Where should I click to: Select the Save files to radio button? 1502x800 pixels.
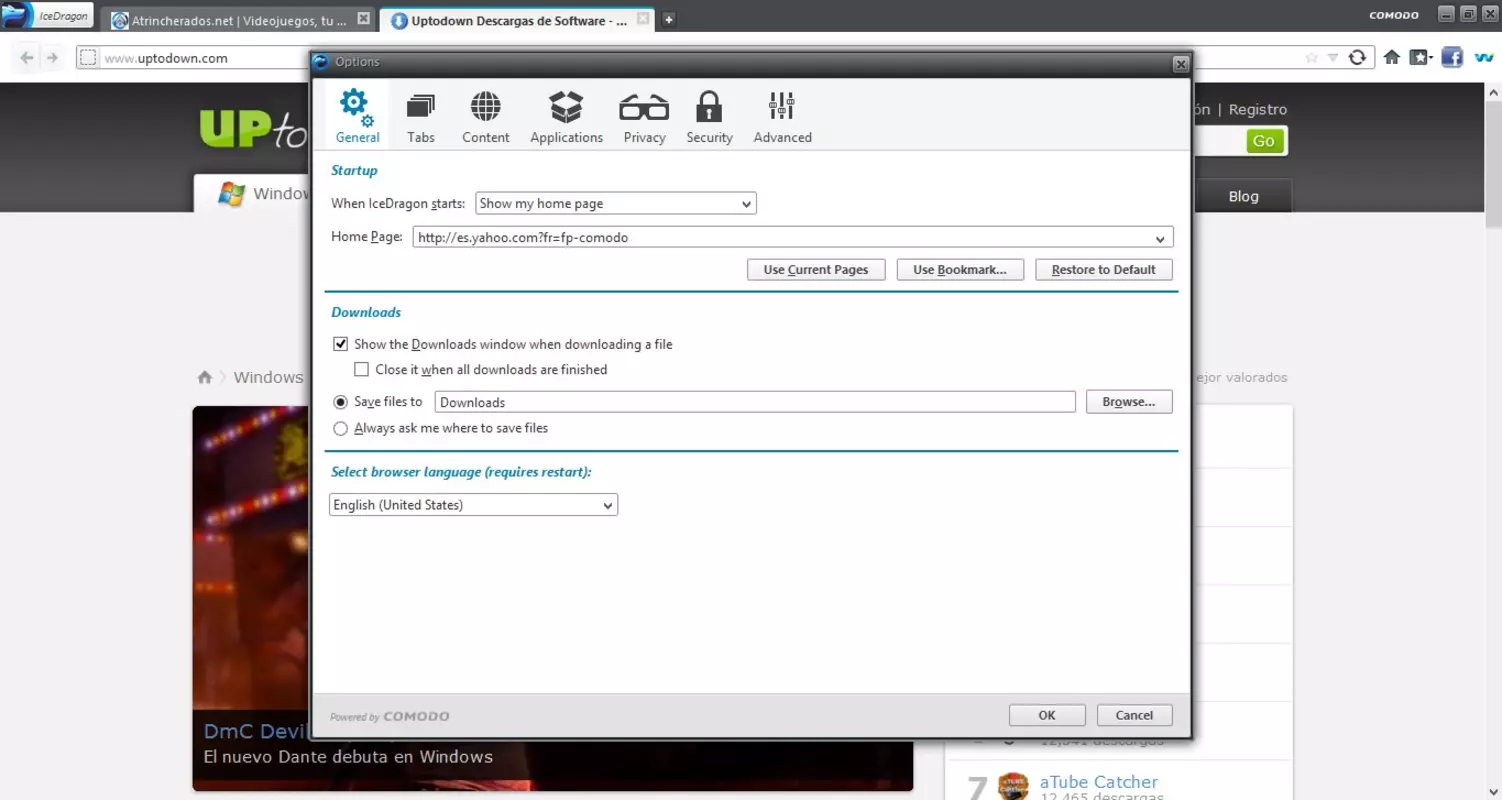341,402
